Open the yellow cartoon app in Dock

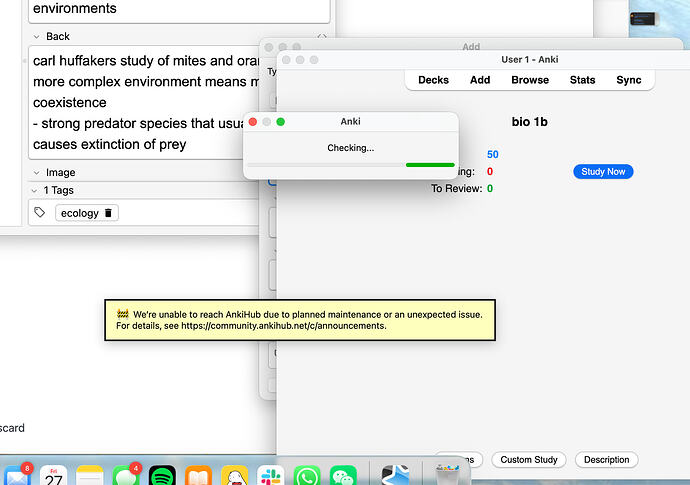(x=235, y=476)
